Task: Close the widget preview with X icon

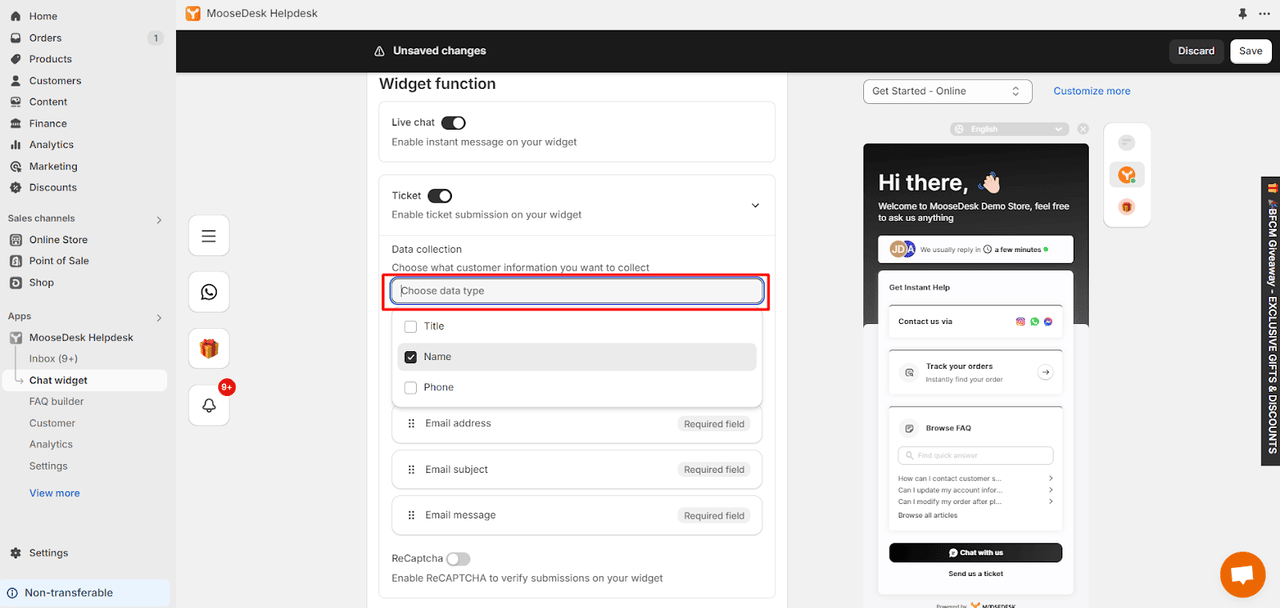Action: tap(1083, 129)
